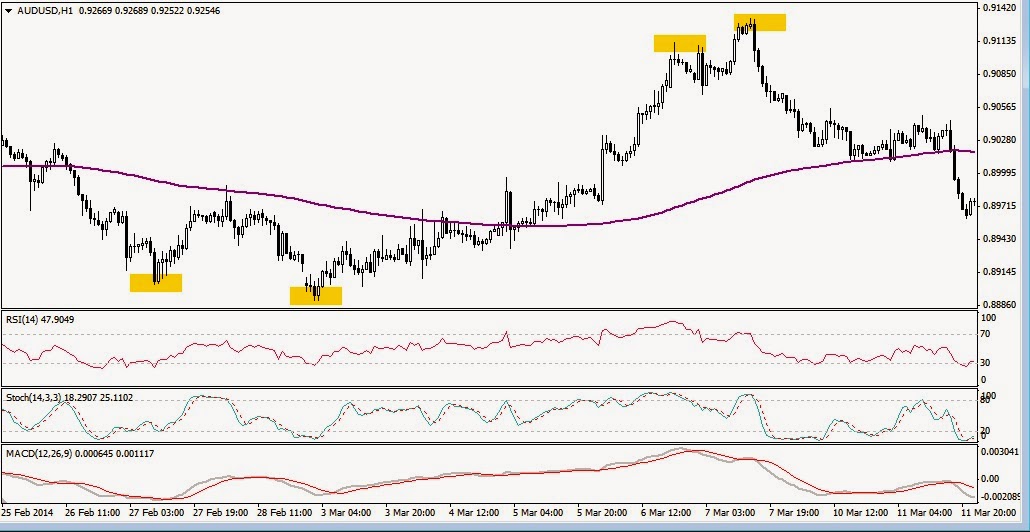Screen dimensions: 1030x532
Task: Click the 6 Mar 12:00 time label
Action: 668,512
